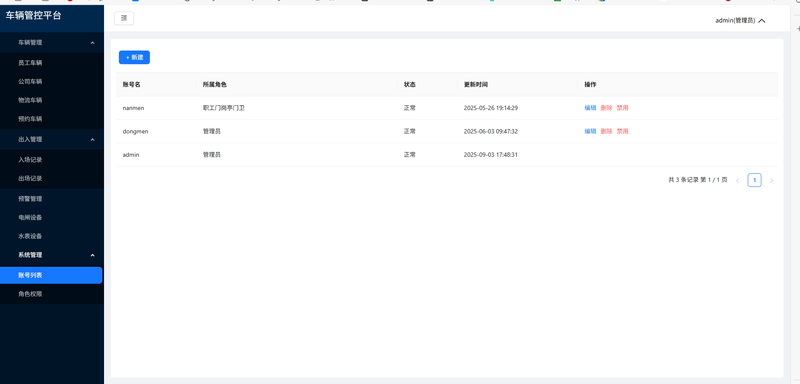Image resolution: width=800 pixels, height=384 pixels.
Task: Click 管理员 role in admin row
Action: click(212, 155)
